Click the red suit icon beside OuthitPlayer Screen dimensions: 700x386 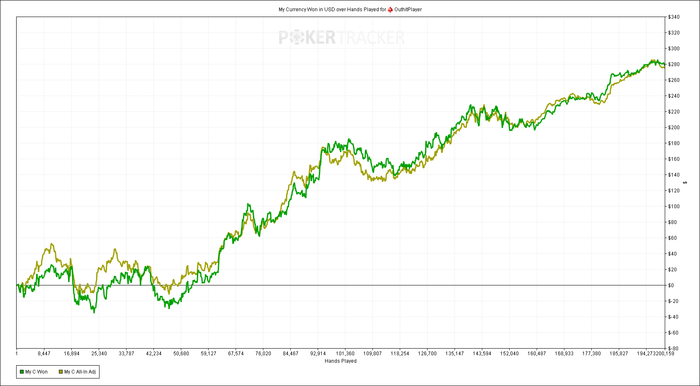(x=390, y=9)
